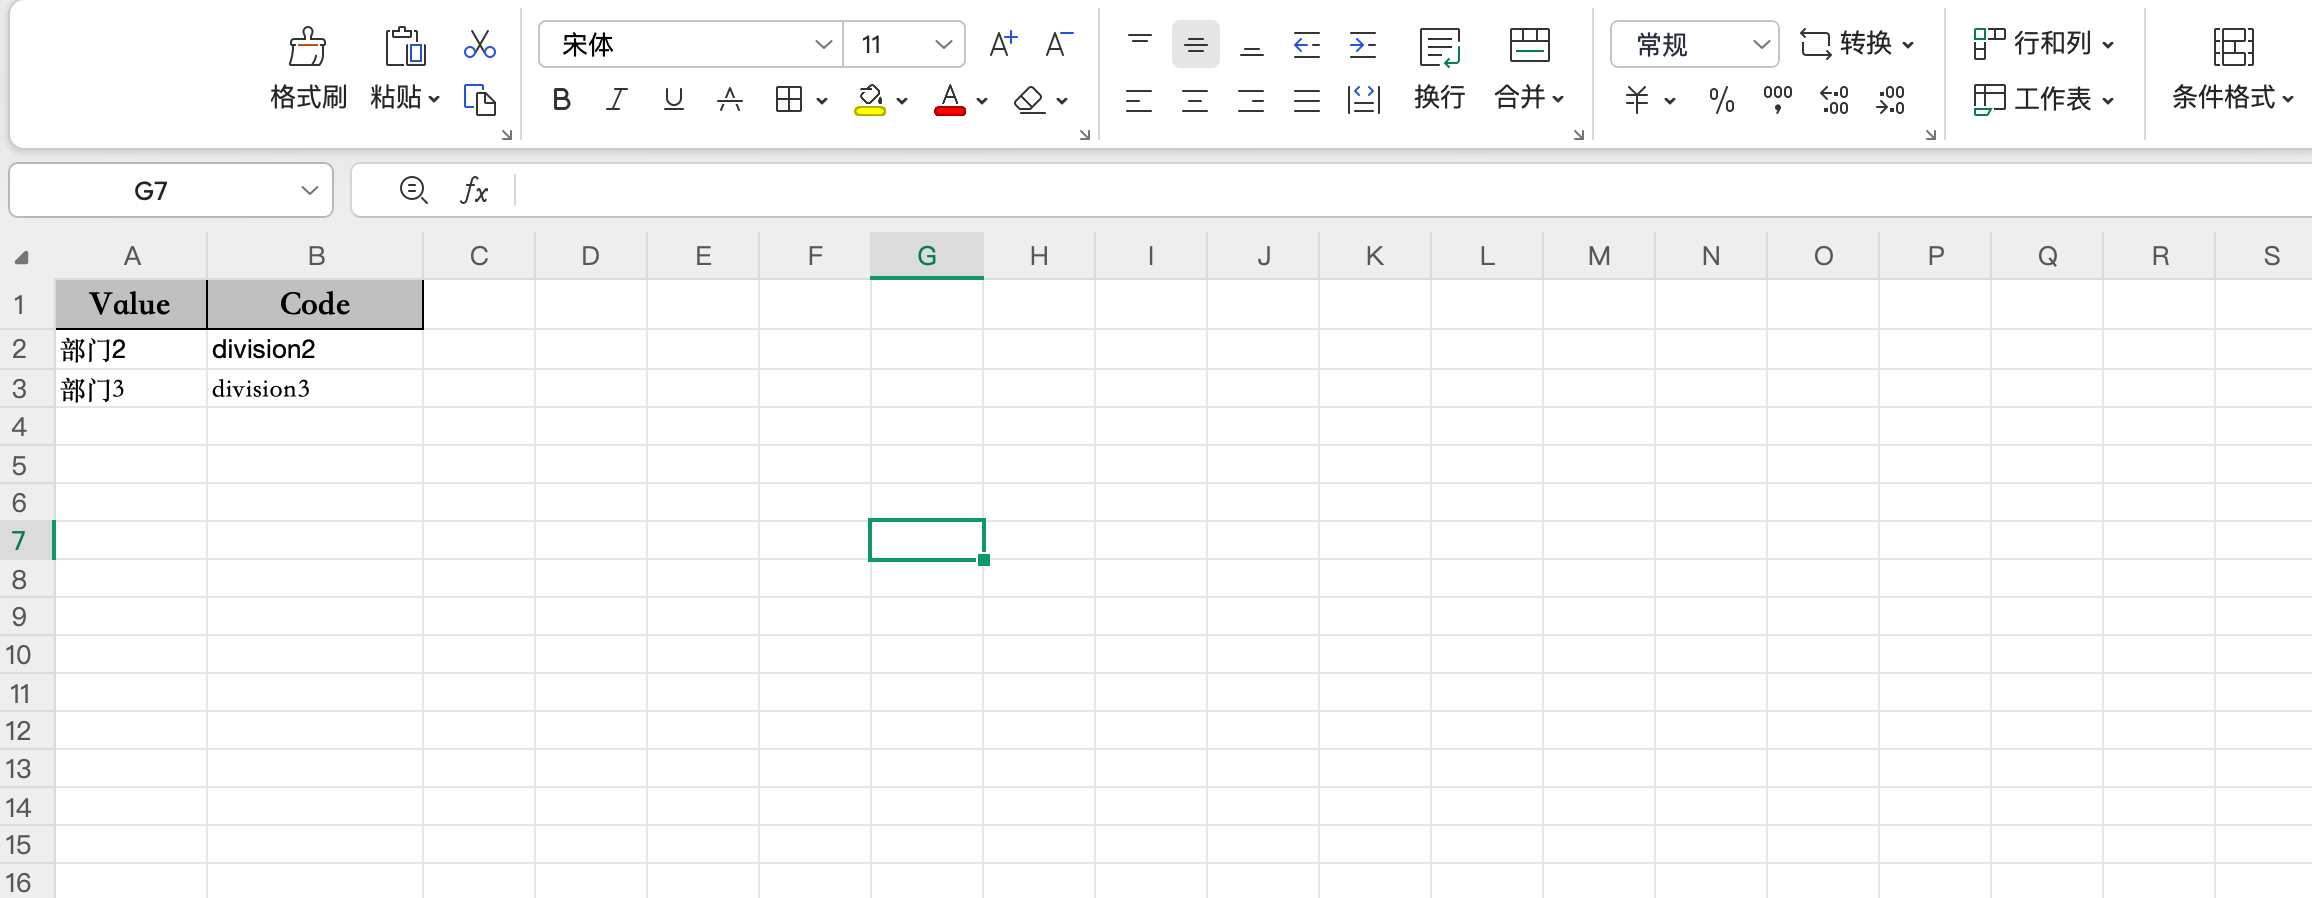This screenshot has height=898, width=2312.
Task: Toggle italic formatting
Action: click(617, 99)
